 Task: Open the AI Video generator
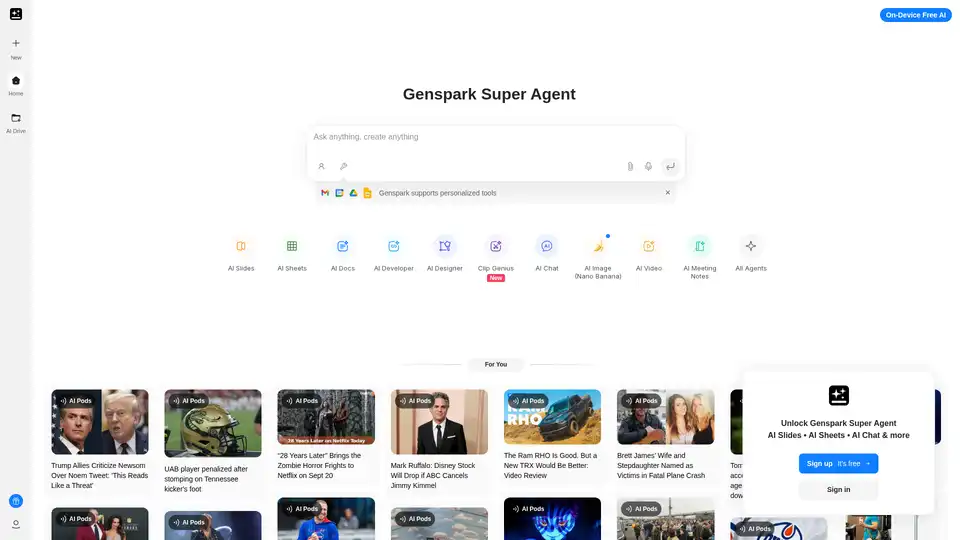[649, 246]
